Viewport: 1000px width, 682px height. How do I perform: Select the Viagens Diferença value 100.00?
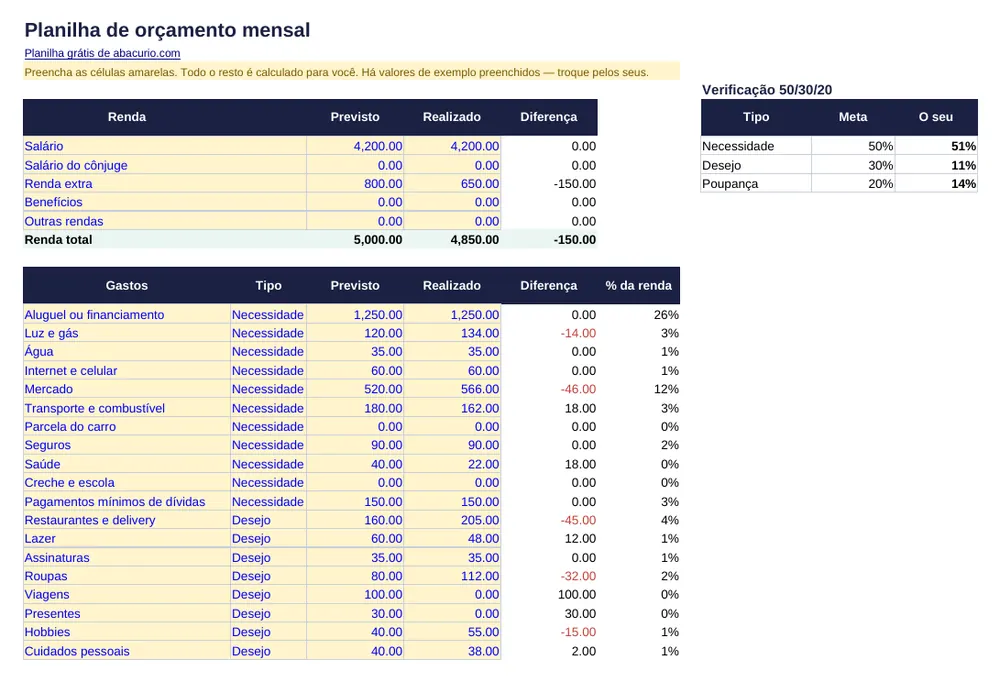(577, 595)
